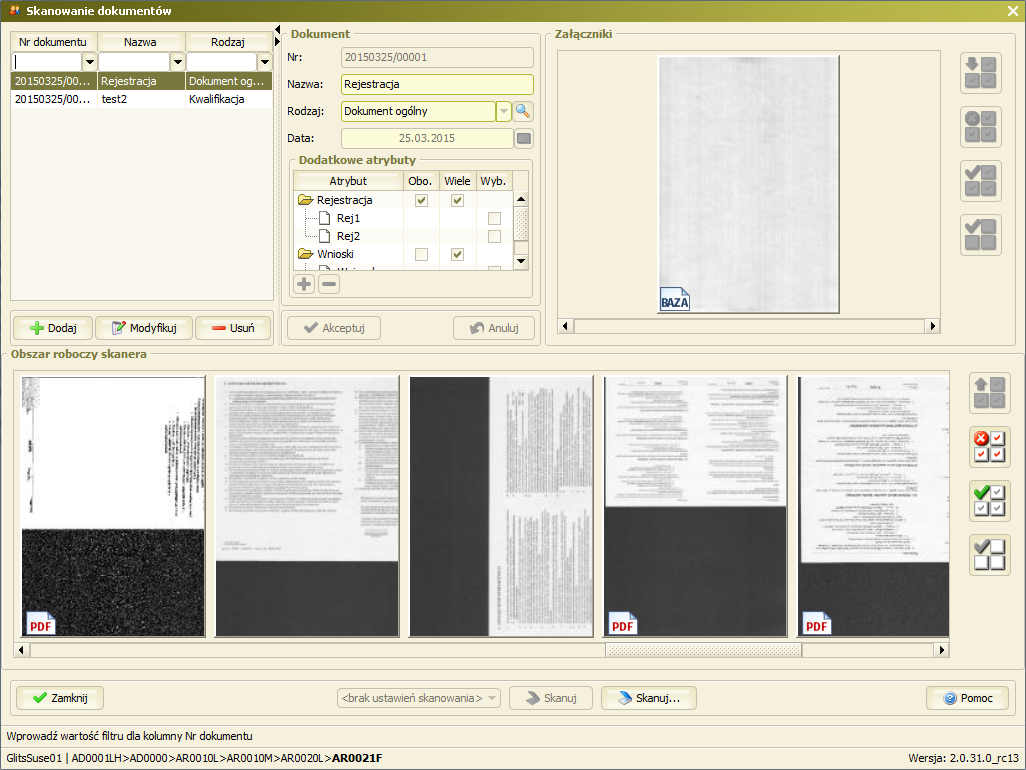Click select-all green checkmark icon in scanner area
The image size is (1026, 770).
tap(989, 501)
